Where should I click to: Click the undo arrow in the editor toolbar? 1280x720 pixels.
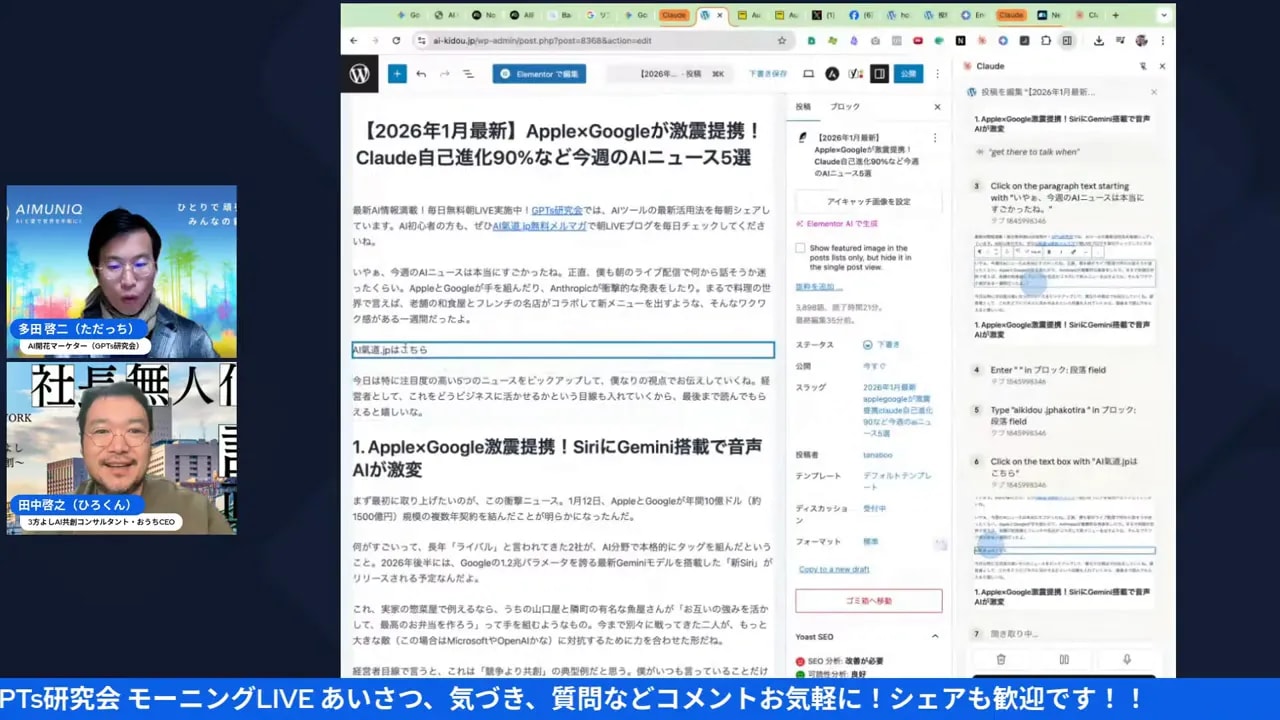[421, 73]
